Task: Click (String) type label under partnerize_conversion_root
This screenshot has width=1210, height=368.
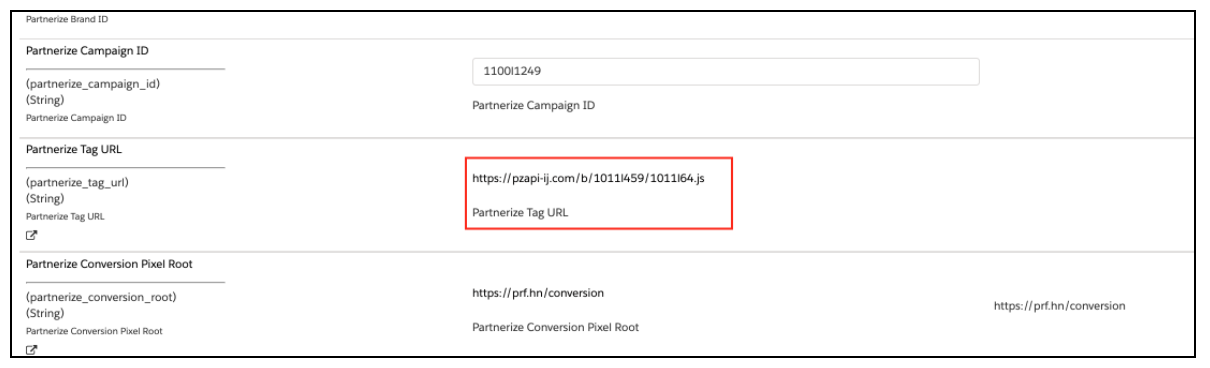Action: [45, 314]
